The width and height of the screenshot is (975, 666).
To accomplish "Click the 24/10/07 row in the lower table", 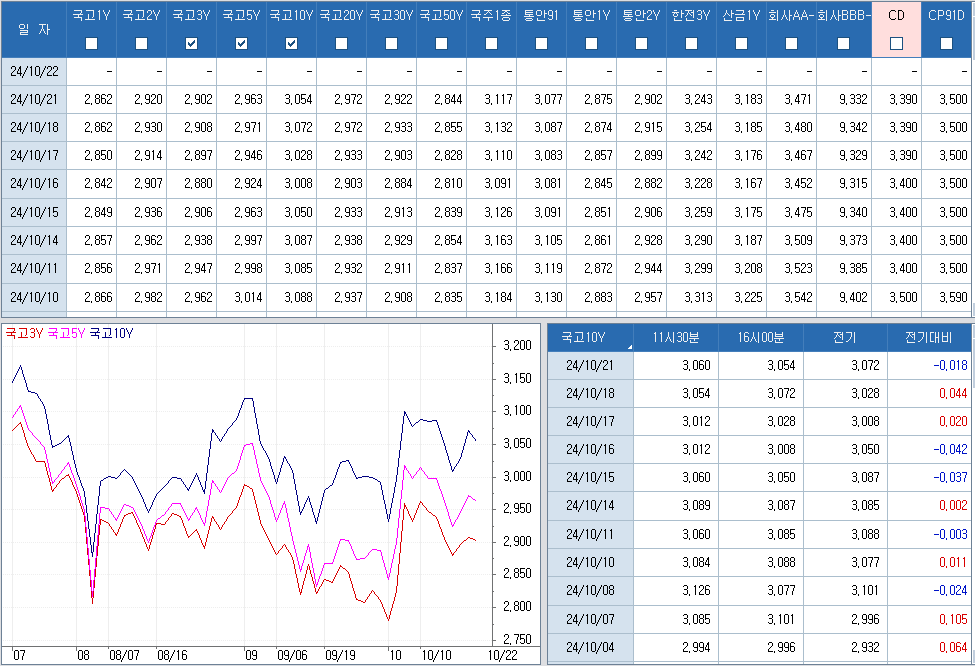I will point(590,619).
